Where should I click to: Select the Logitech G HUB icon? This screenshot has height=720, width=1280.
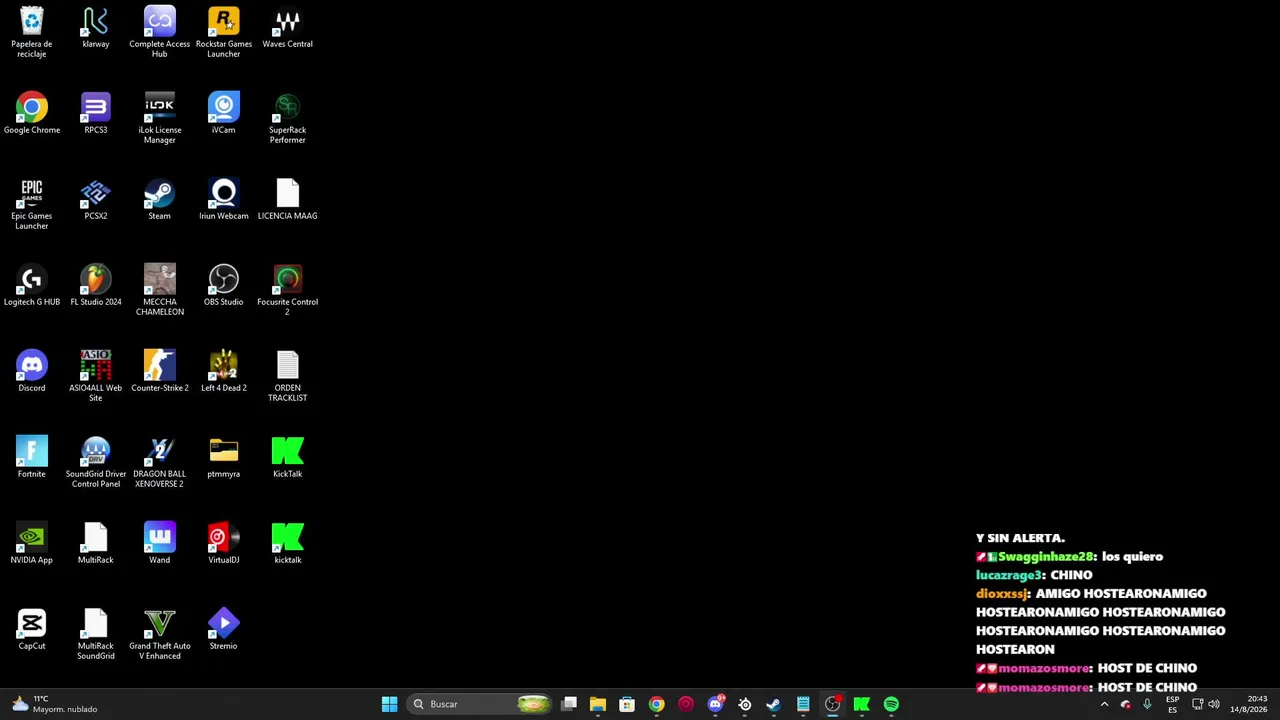pyautogui.click(x=32, y=286)
